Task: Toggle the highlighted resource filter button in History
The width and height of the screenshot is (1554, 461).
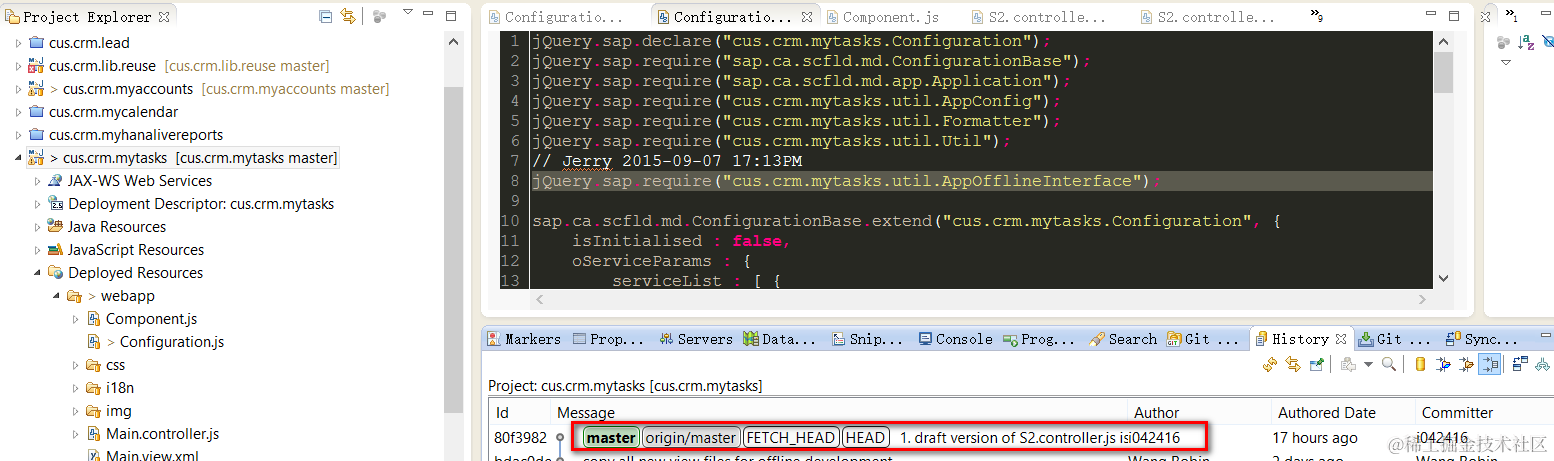Action: (1489, 365)
